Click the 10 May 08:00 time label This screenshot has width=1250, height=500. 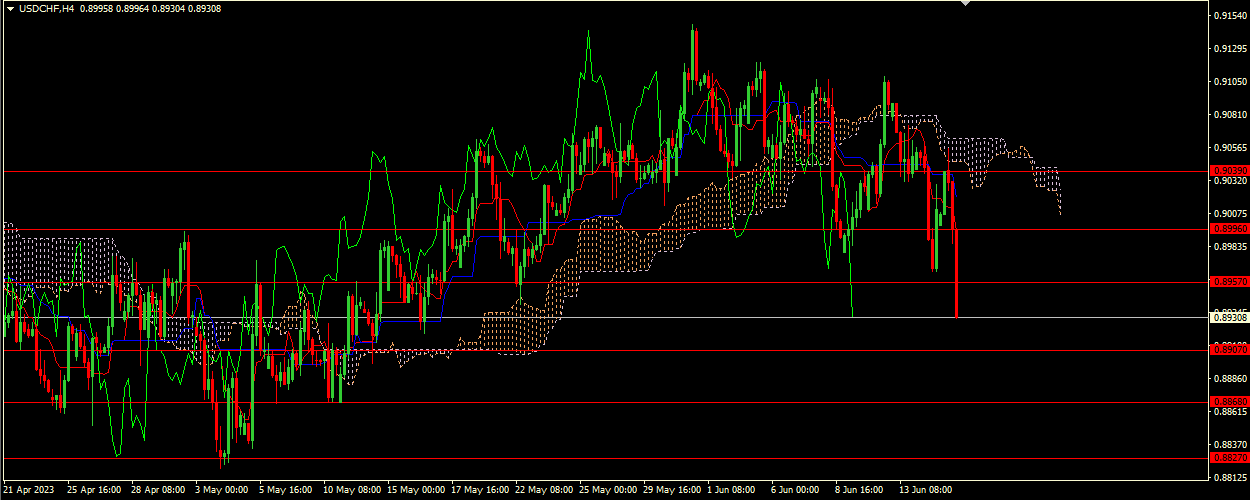coord(351,491)
